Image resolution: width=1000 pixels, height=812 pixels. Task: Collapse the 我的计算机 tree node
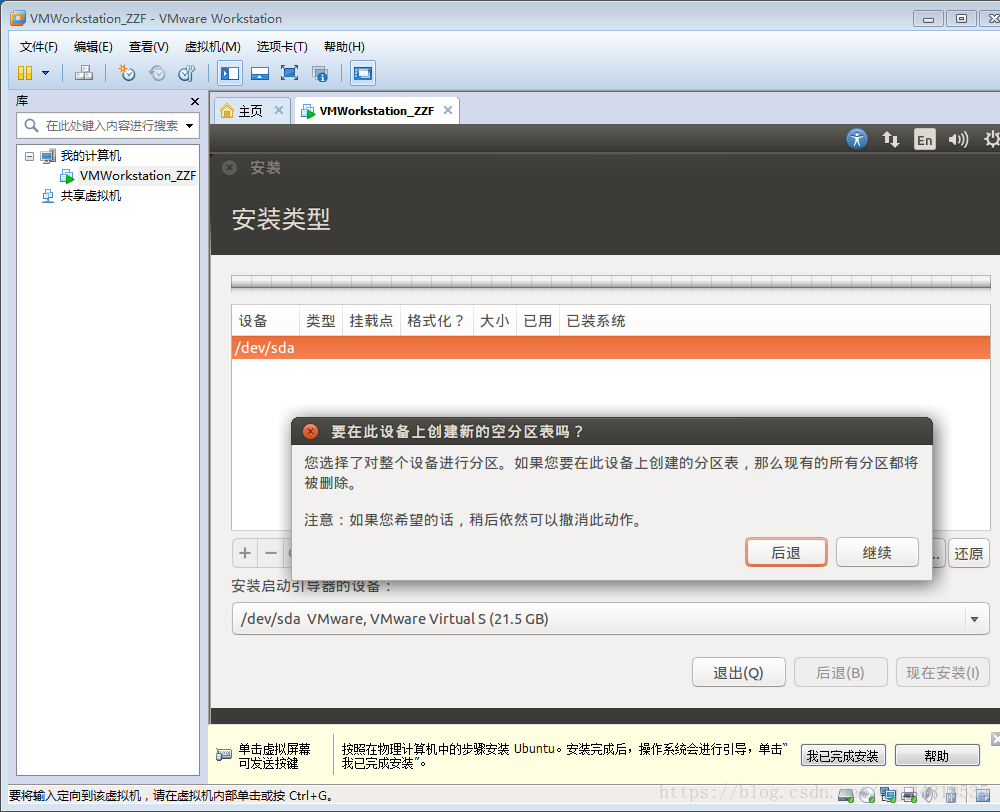29,156
